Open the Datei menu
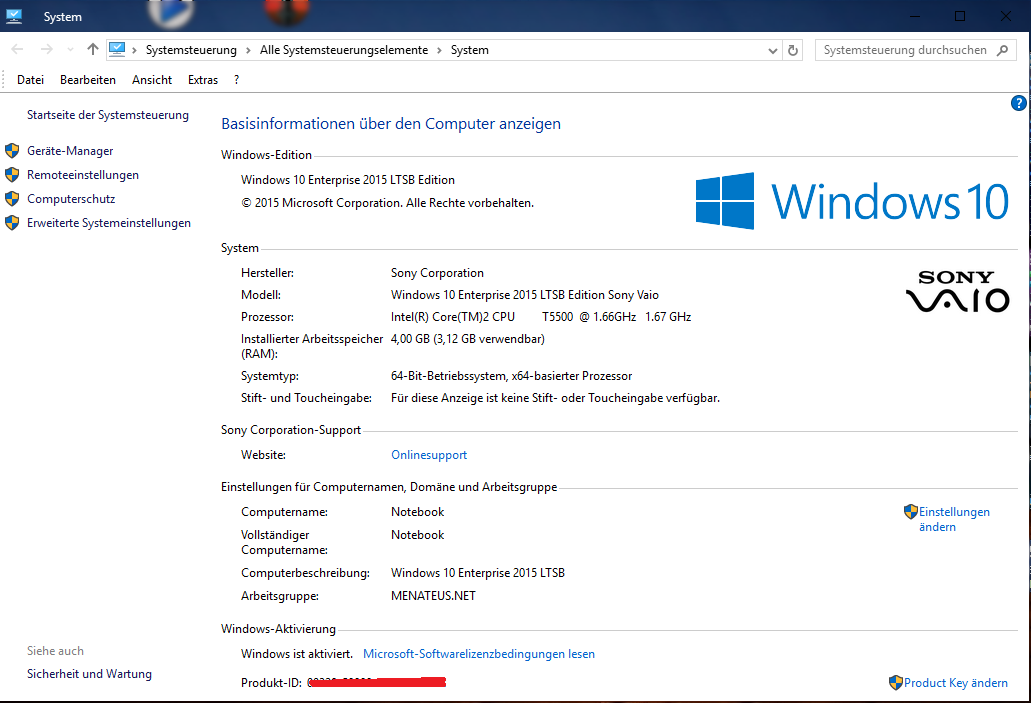Viewport: 1031px width, 703px height. 30,80
